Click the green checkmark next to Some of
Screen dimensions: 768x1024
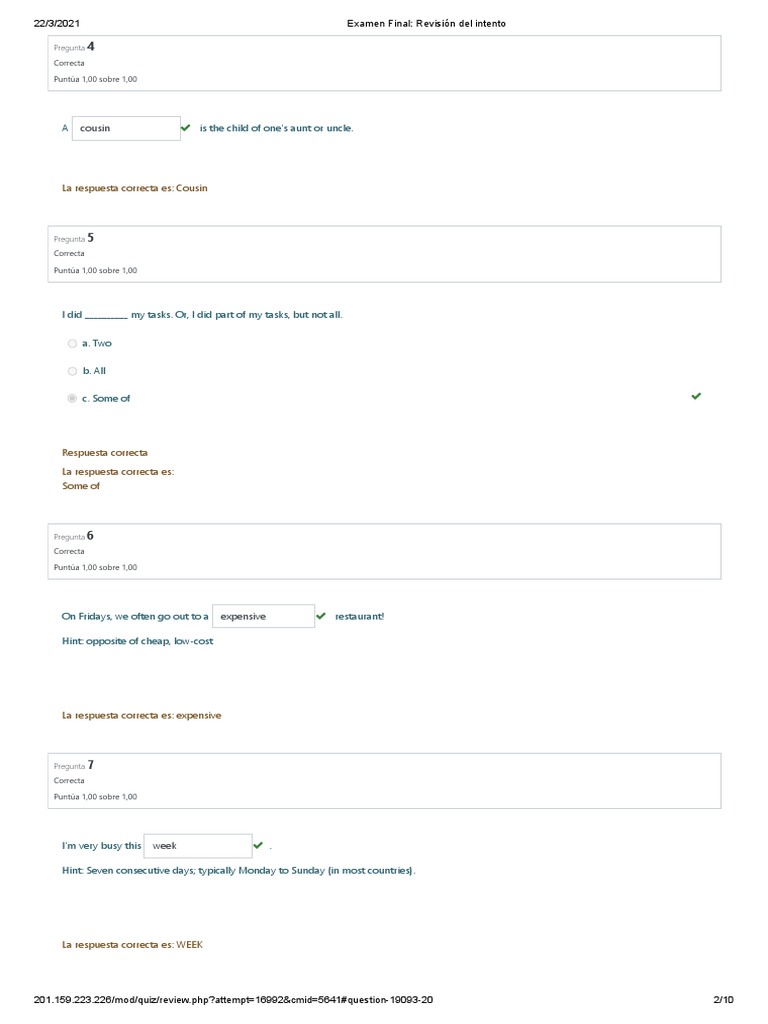696,396
